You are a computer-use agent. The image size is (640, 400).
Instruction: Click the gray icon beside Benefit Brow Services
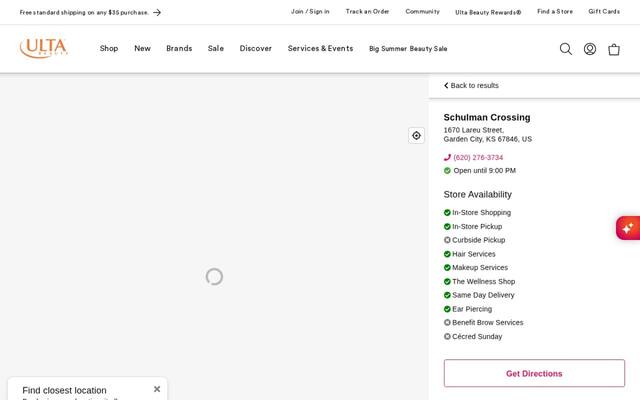tap(447, 322)
